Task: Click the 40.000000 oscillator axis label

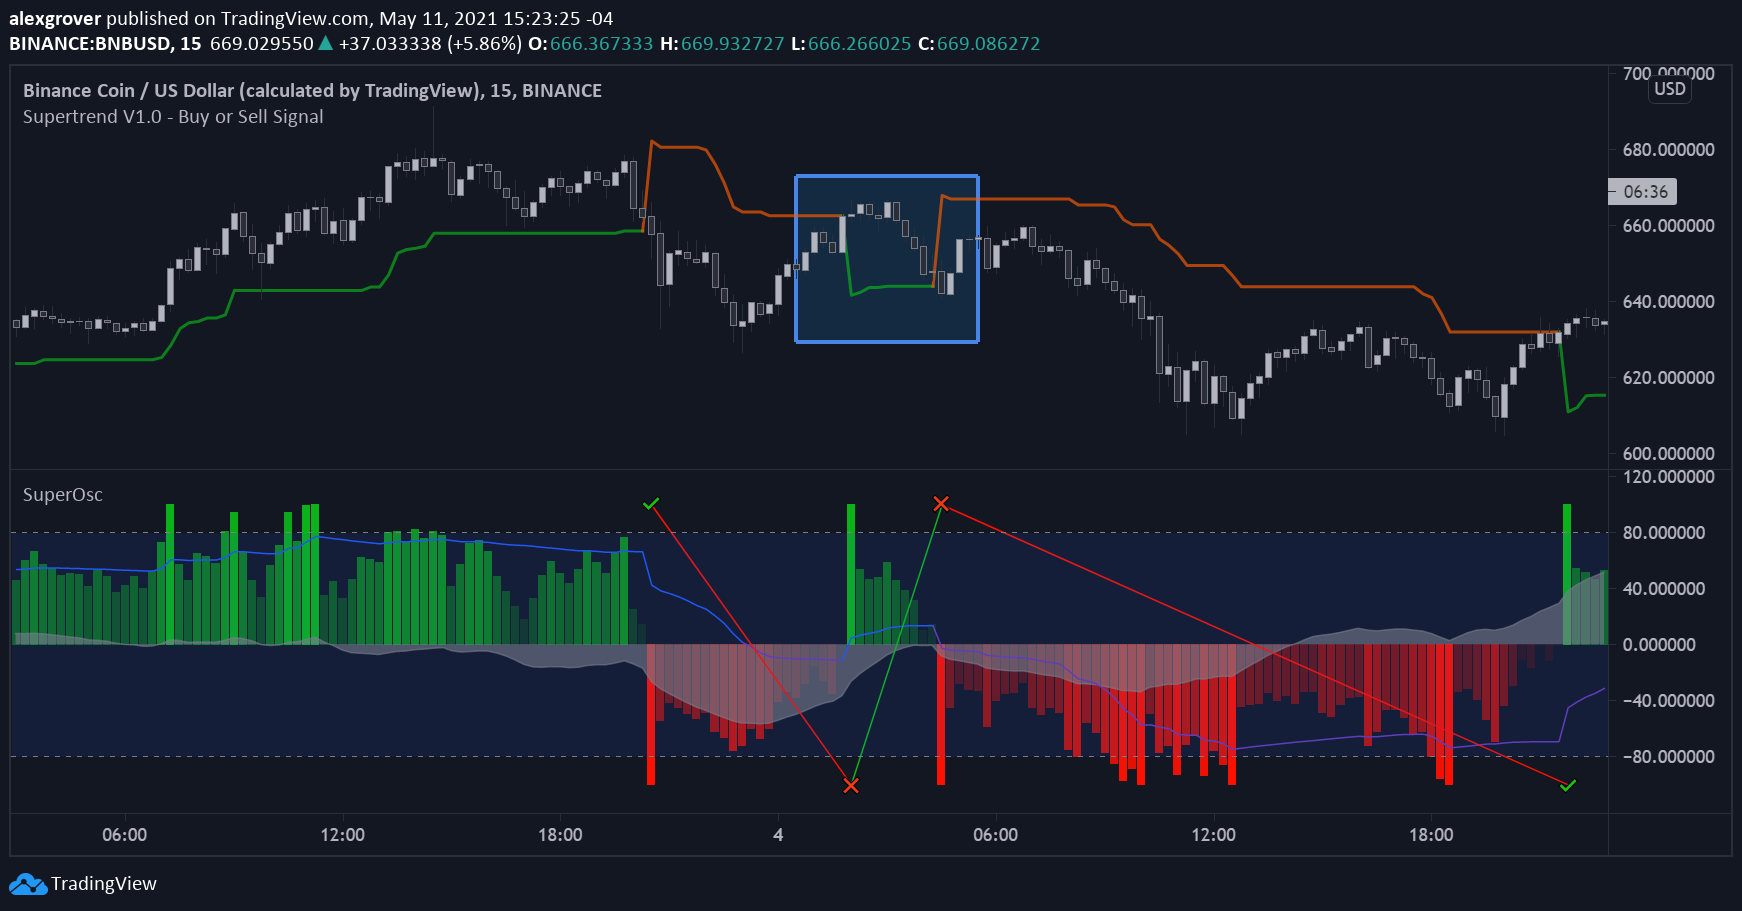Action: 1664,589
